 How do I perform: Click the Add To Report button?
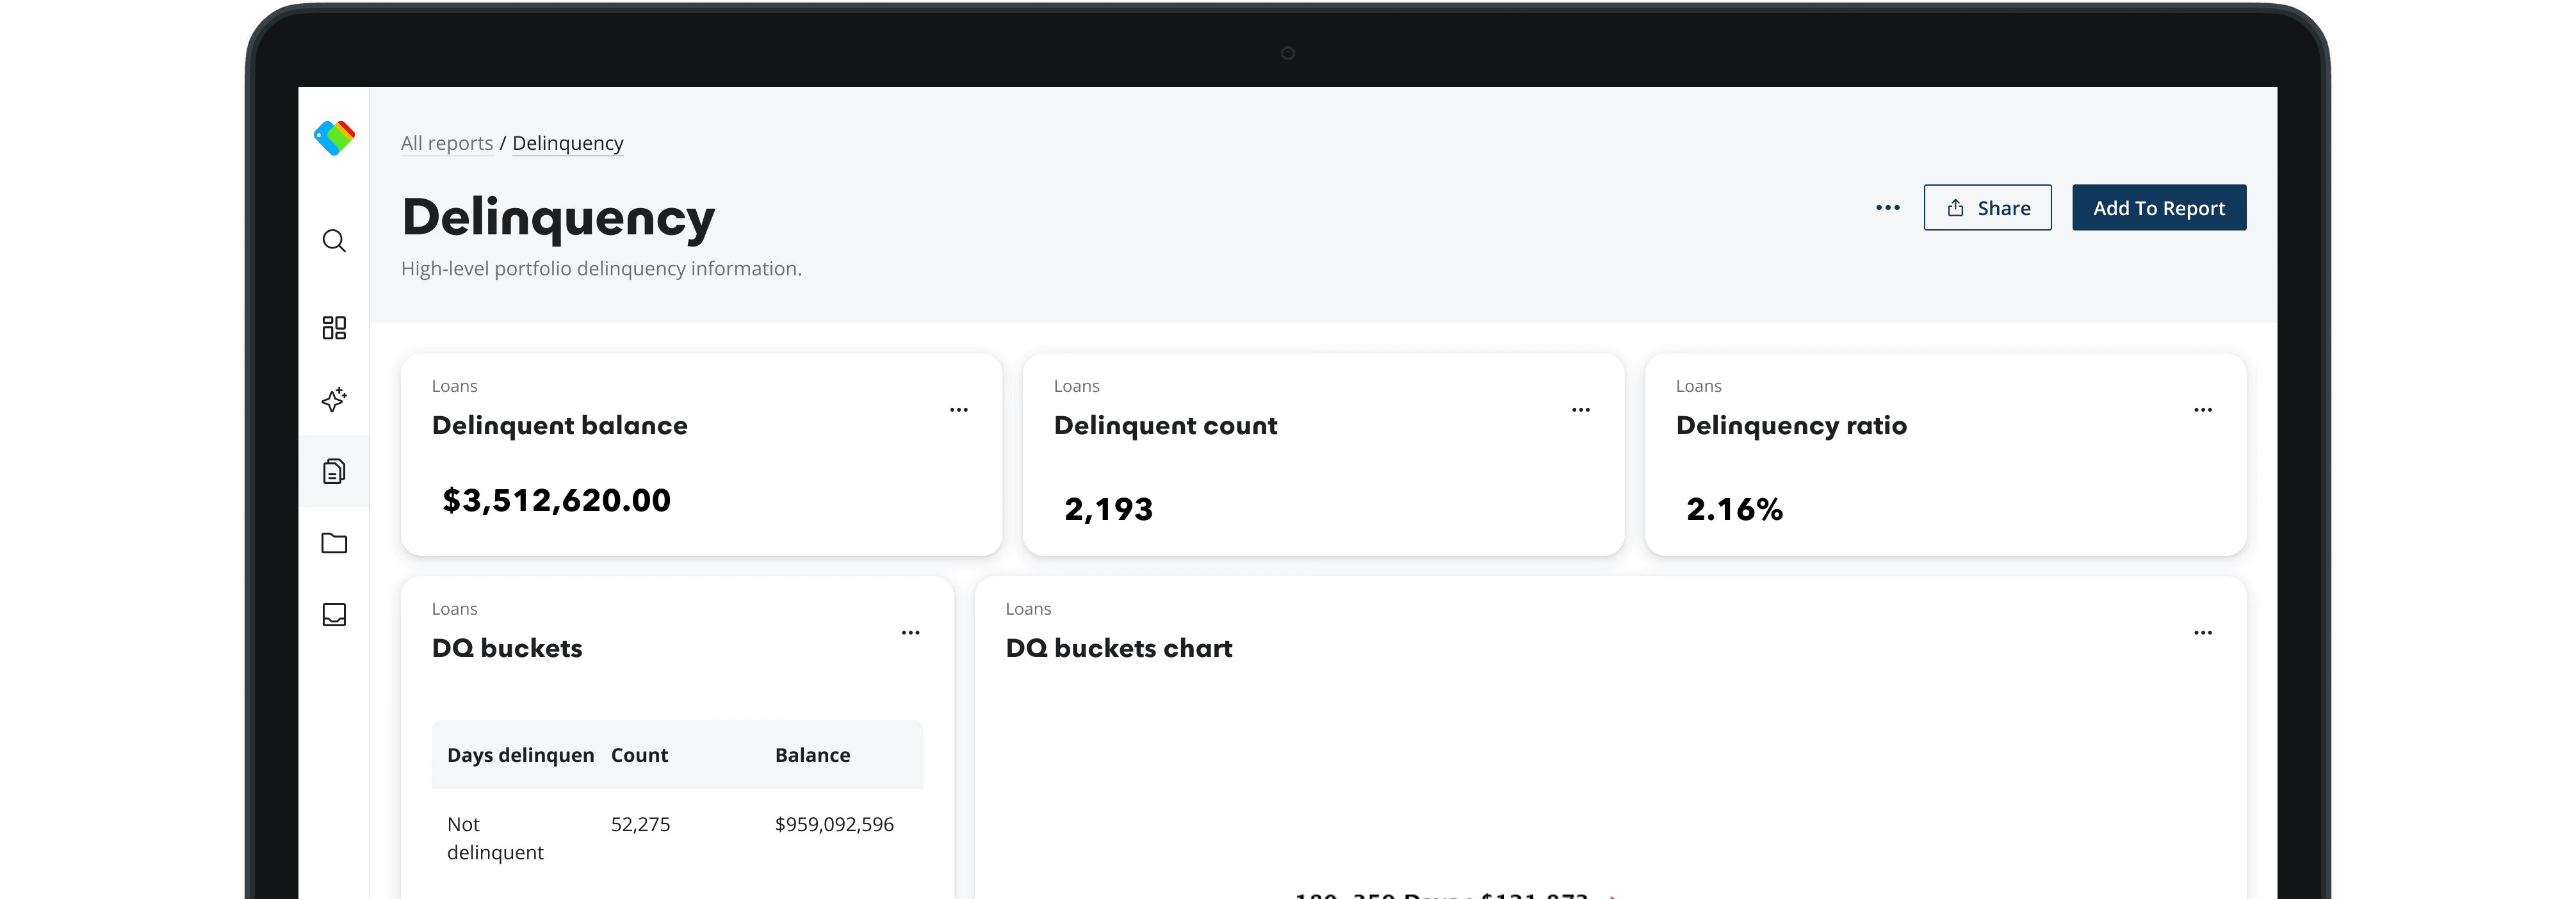tap(2158, 208)
